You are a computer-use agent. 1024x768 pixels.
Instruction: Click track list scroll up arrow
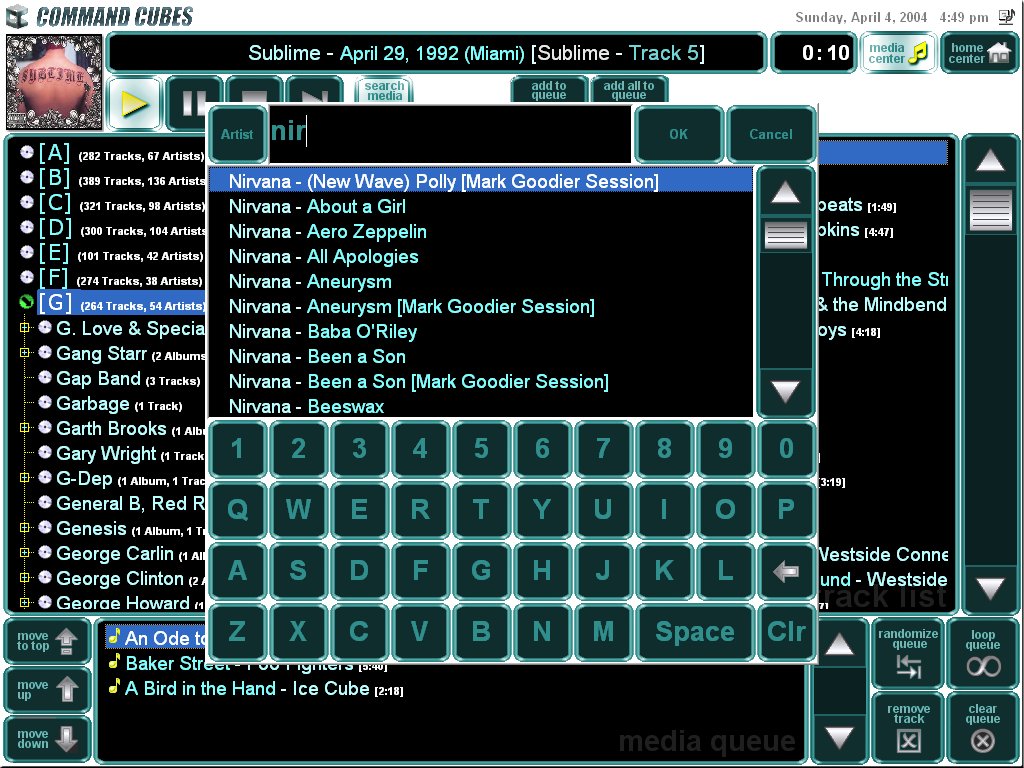pos(990,160)
